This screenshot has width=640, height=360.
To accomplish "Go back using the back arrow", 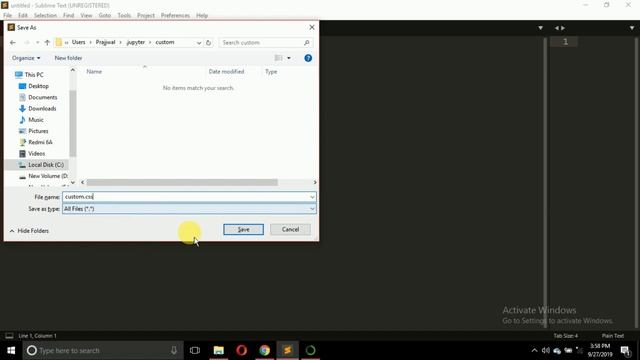I will pyautogui.click(x=13, y=42).
